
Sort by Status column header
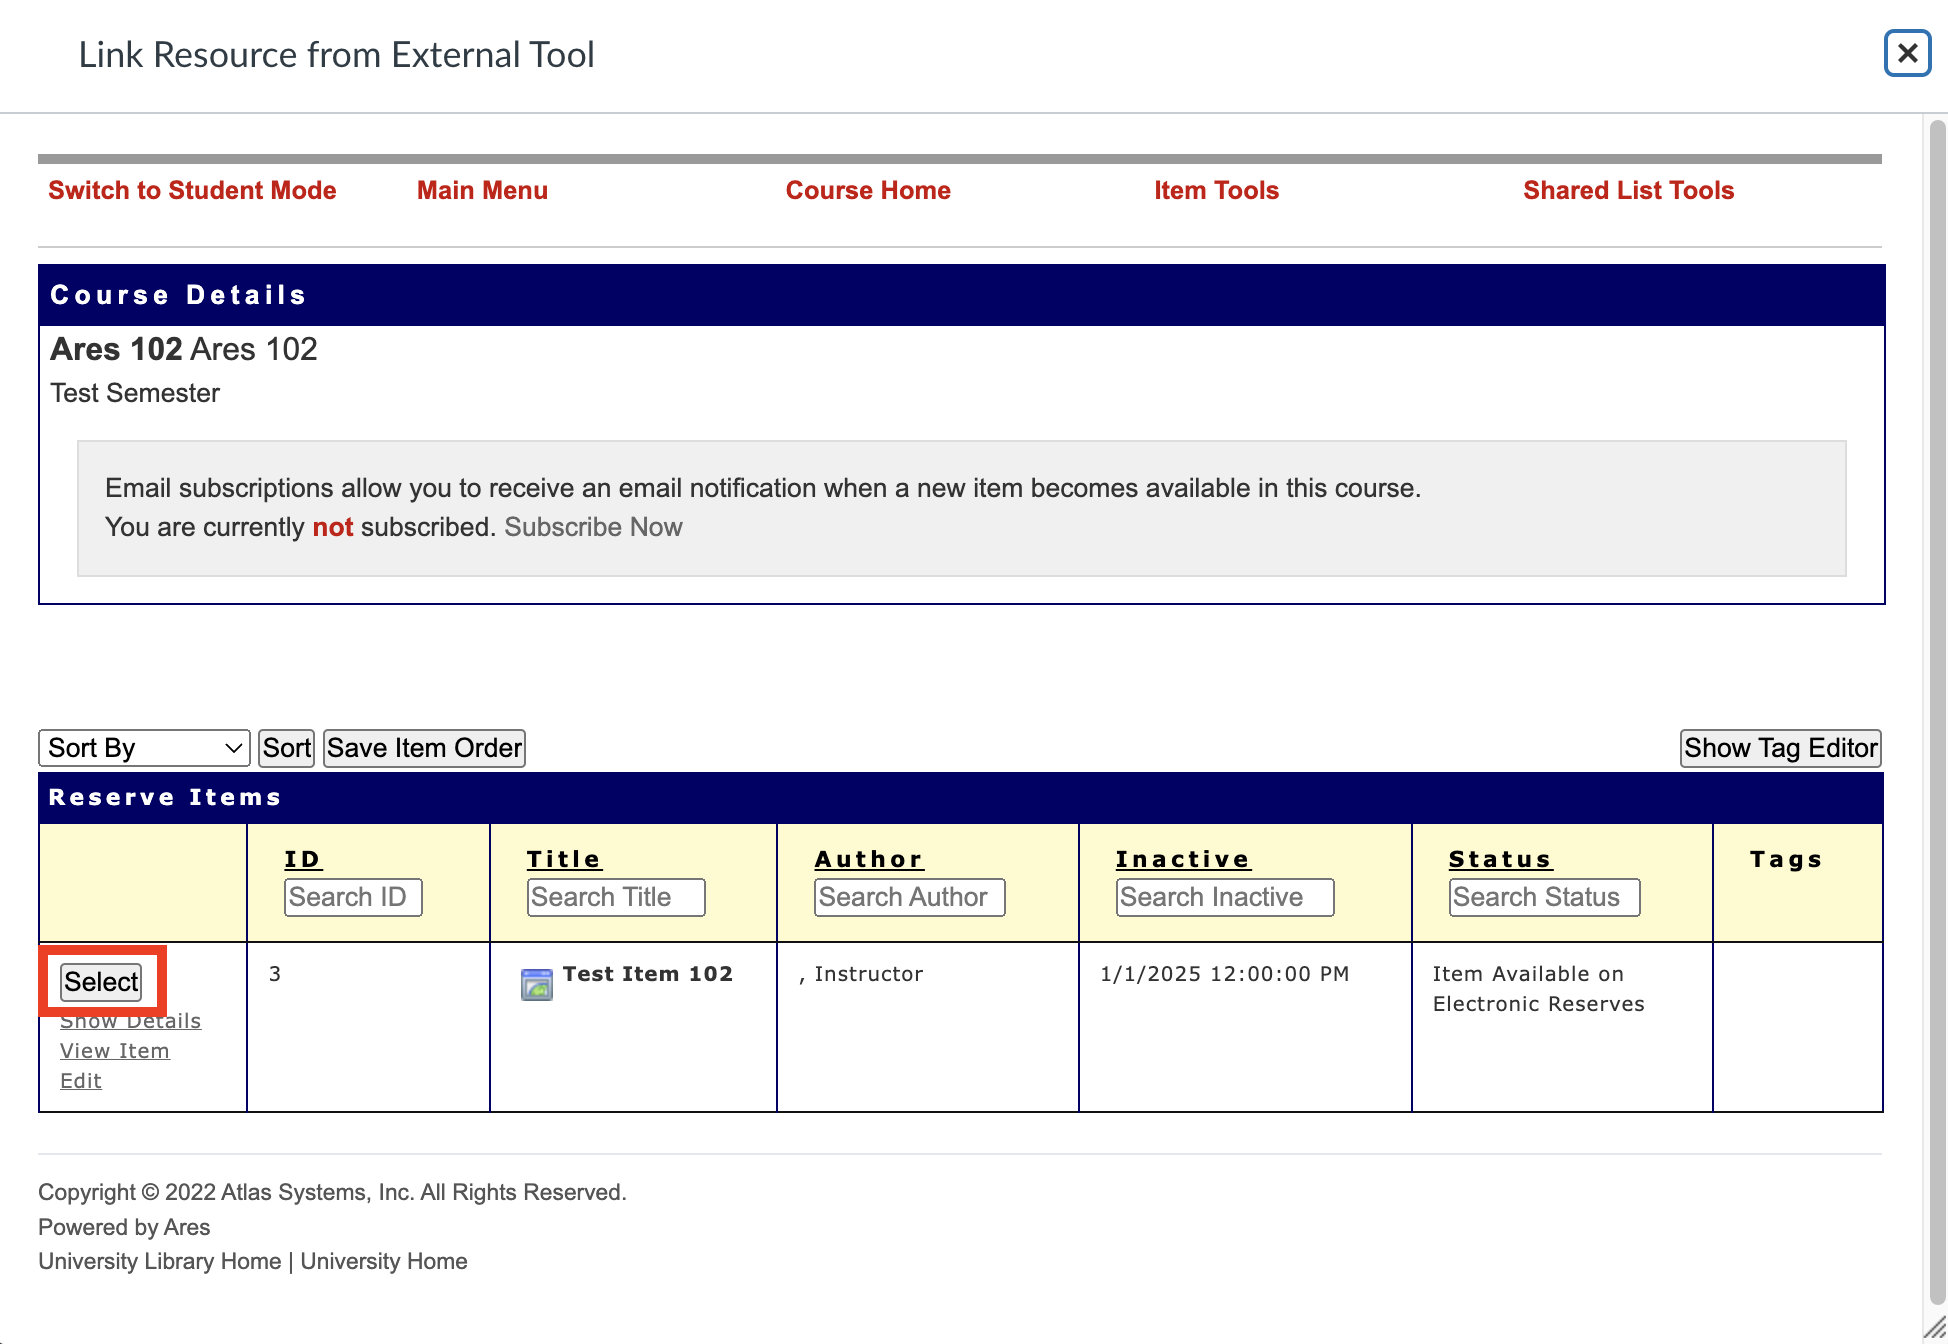tap(1500, 859)
